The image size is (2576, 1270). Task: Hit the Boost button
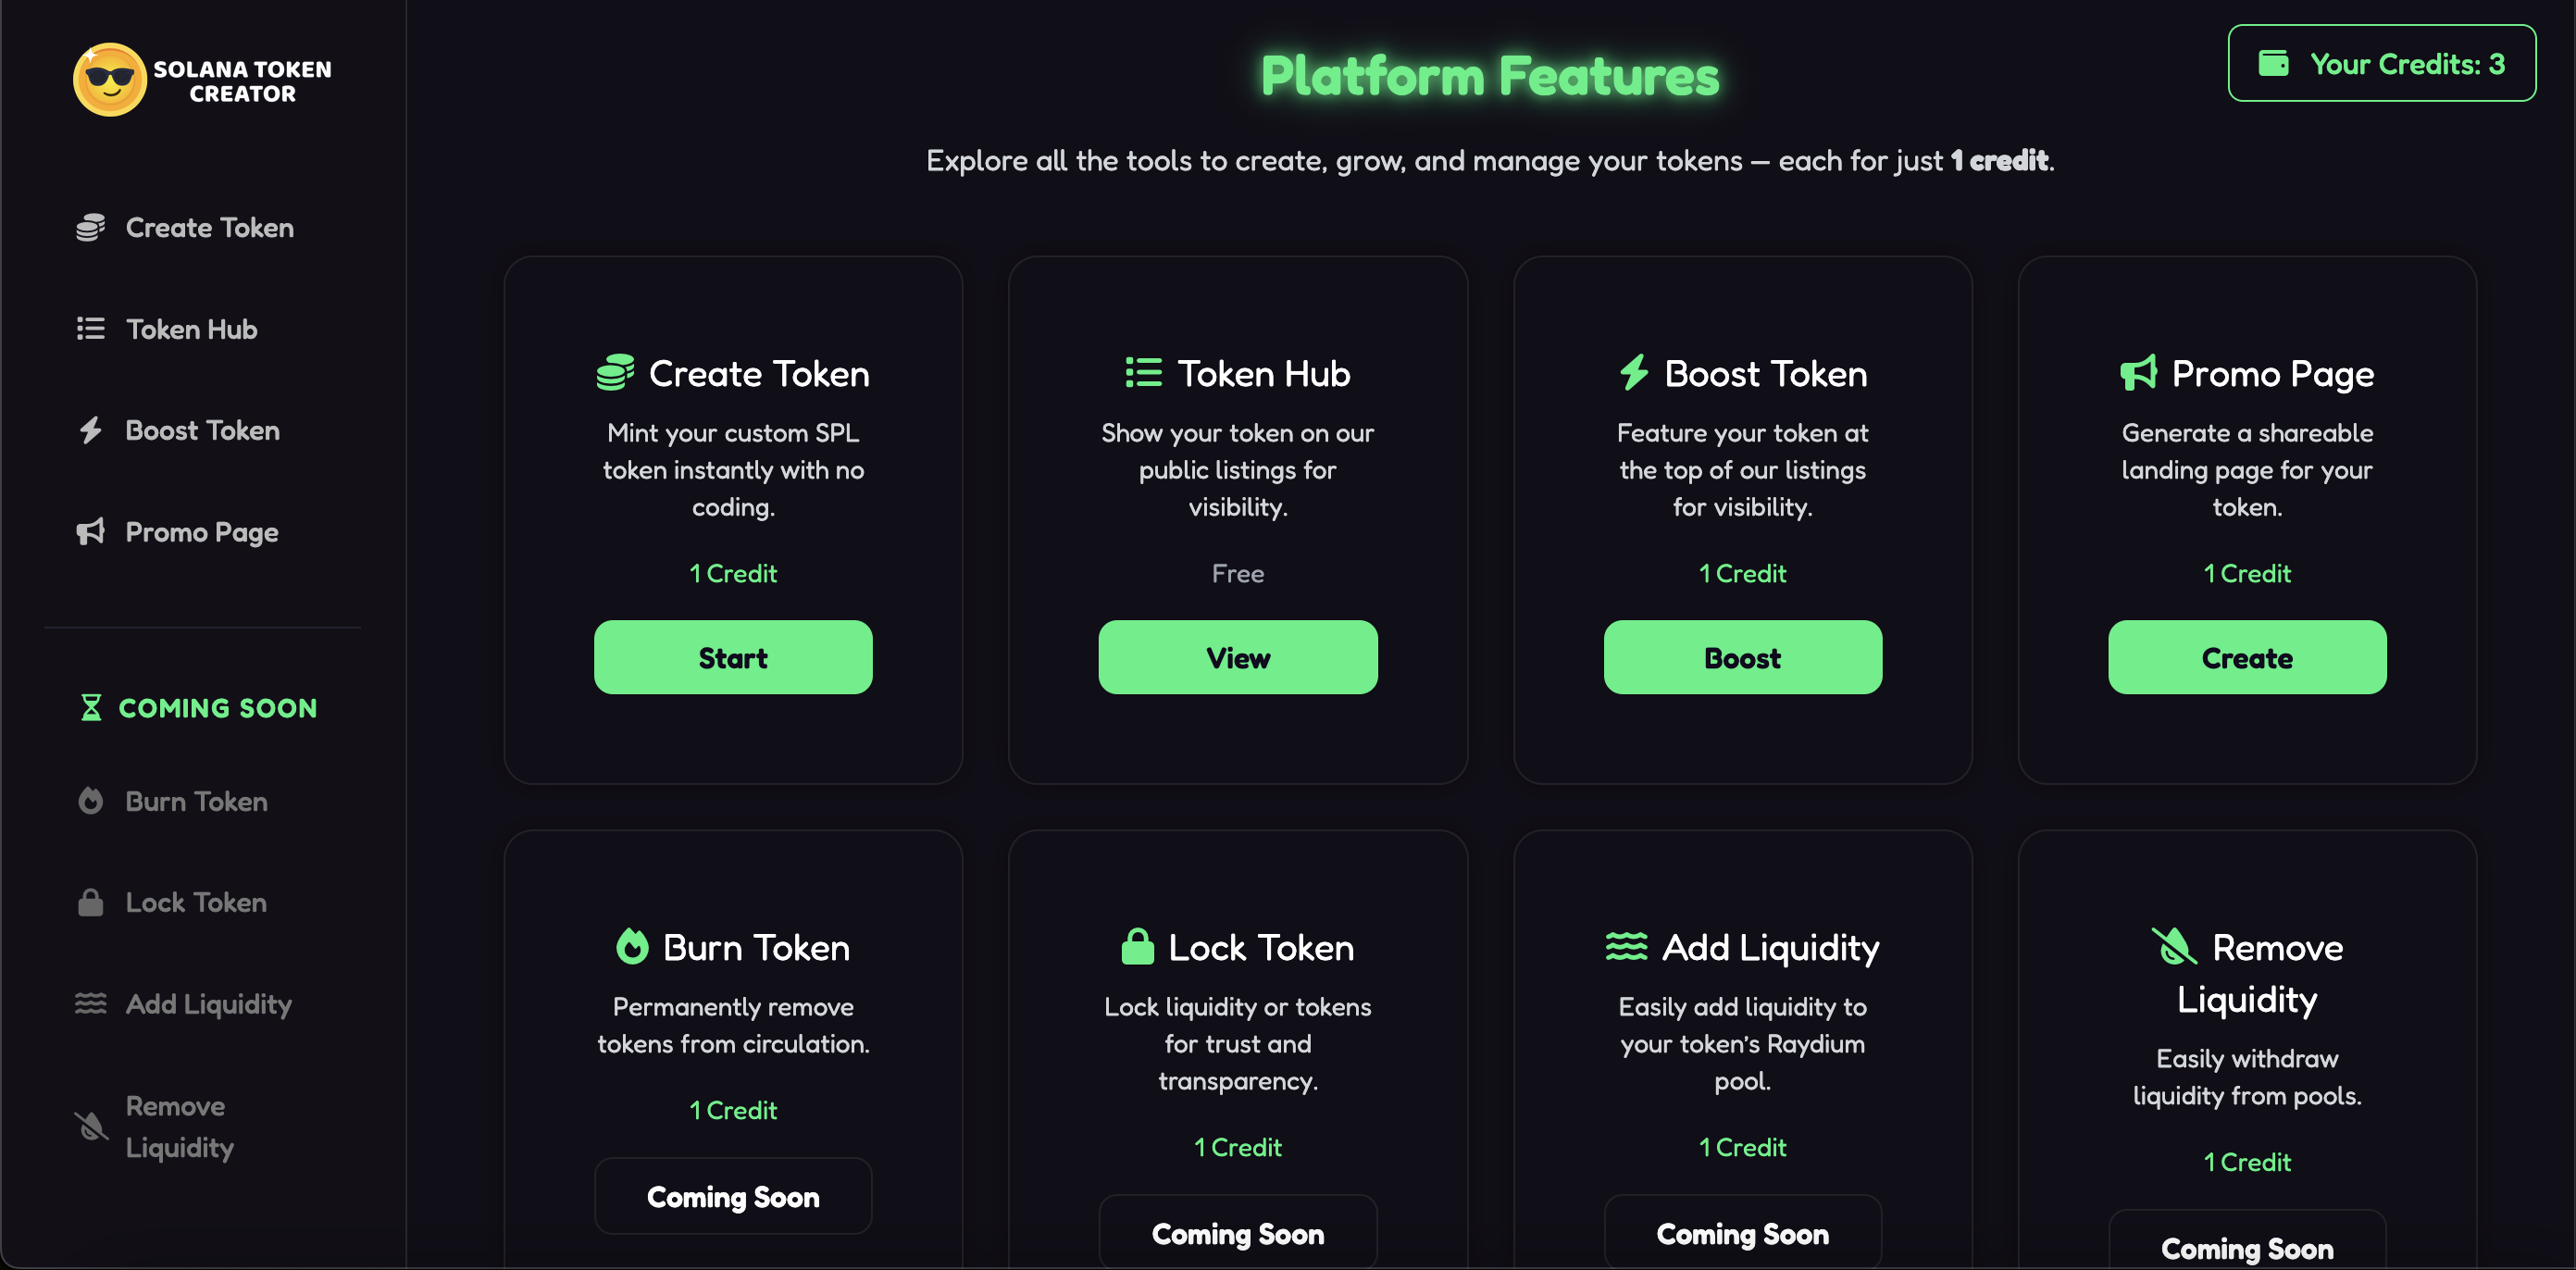[1742, 657]
